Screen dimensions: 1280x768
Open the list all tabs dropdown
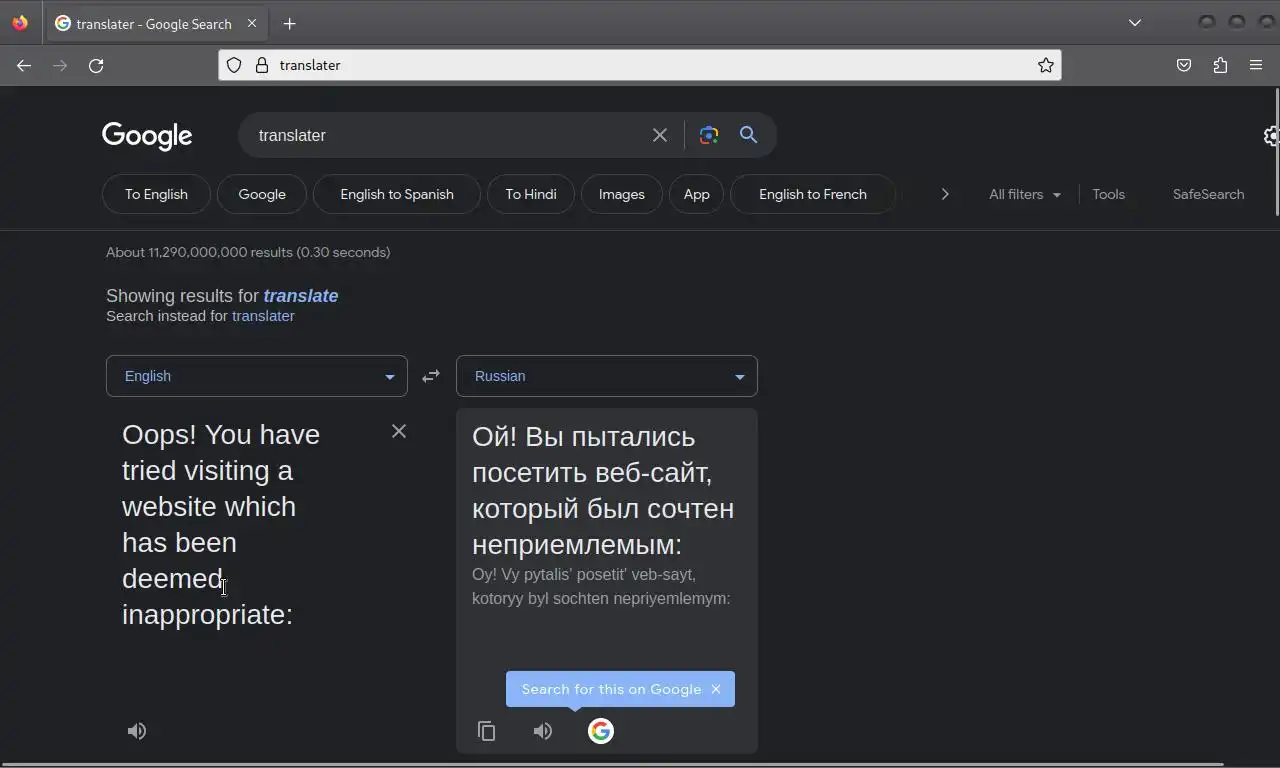point(1134,23)
